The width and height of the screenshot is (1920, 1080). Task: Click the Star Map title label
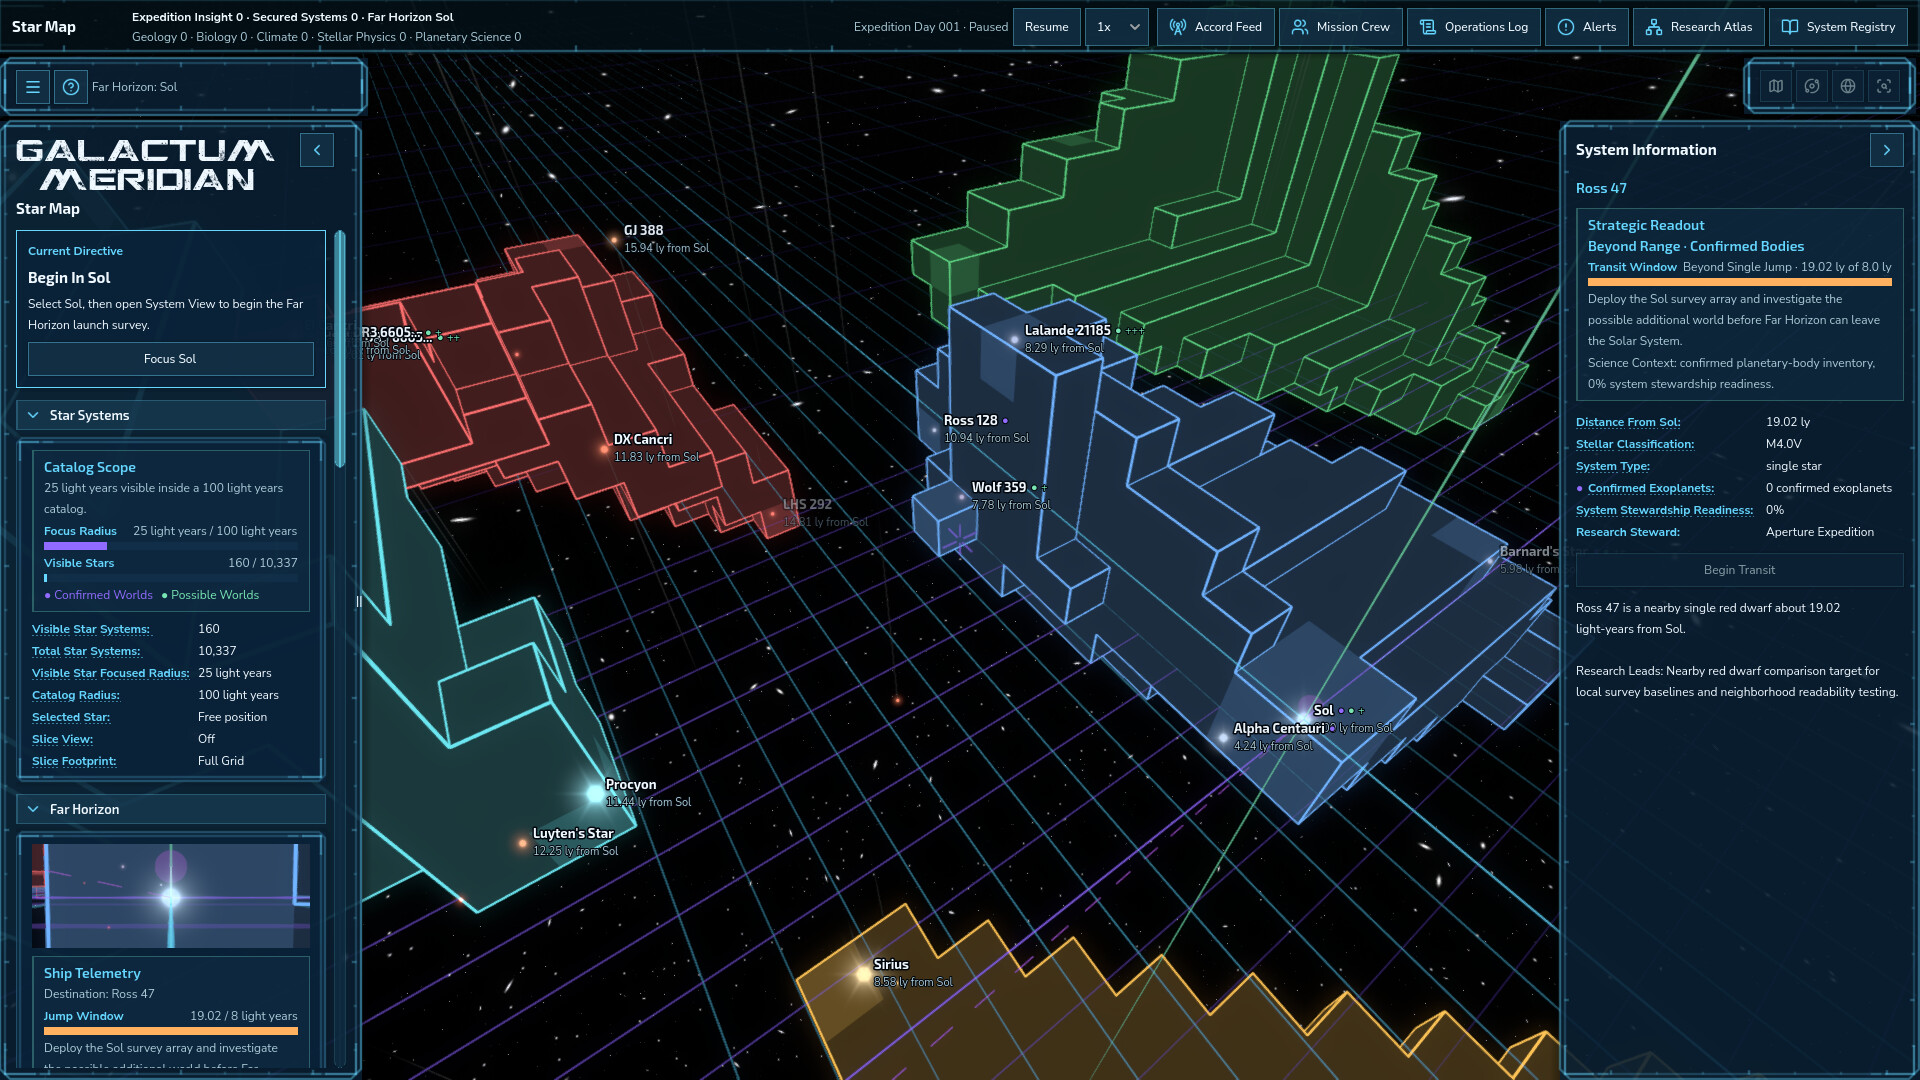pyautogui.click(x=44, y=27)
